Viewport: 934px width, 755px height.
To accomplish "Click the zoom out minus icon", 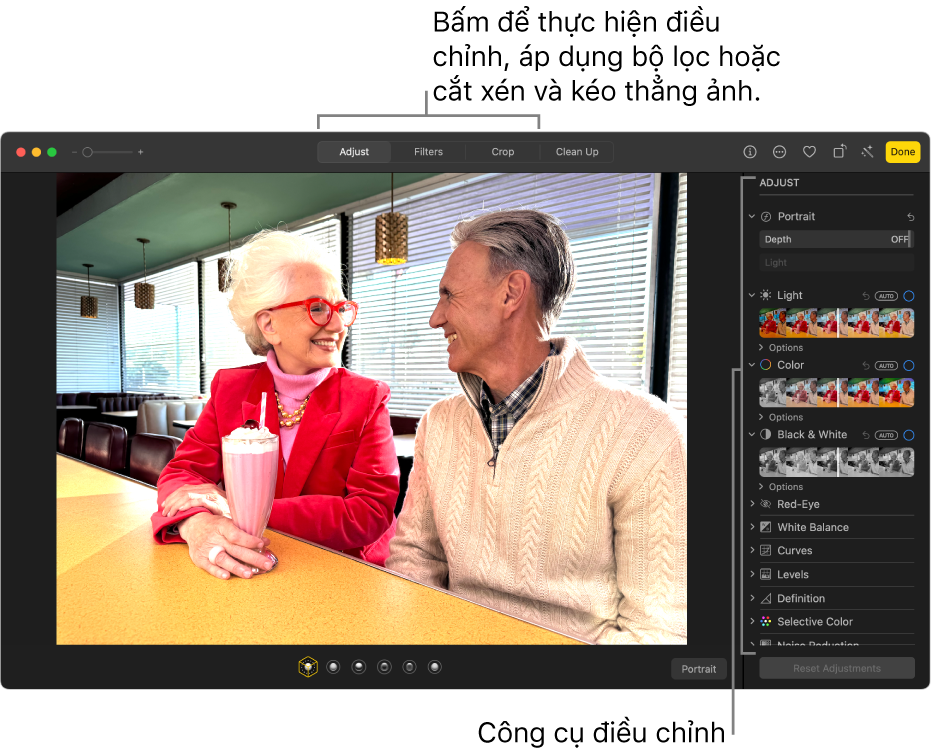I will click(x=74, y=153).
